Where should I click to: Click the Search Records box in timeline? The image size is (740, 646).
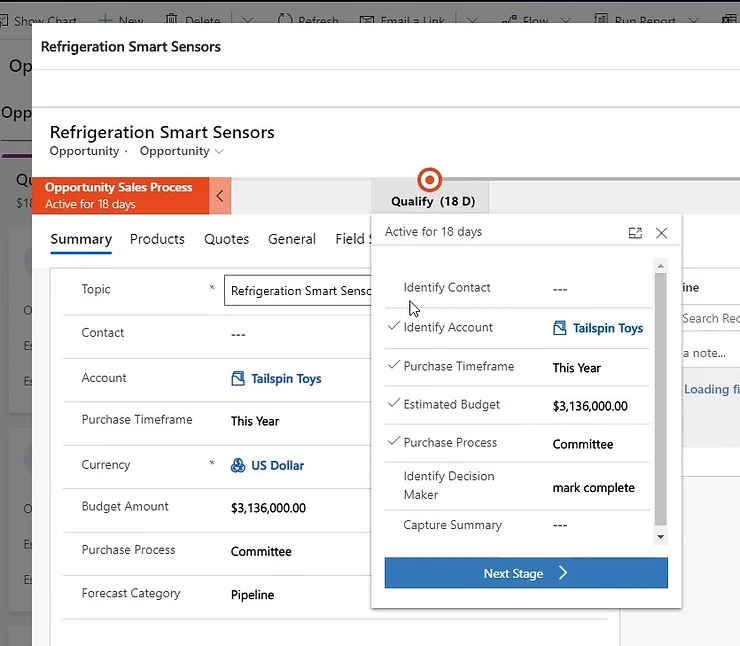click(x=711, y=319)
